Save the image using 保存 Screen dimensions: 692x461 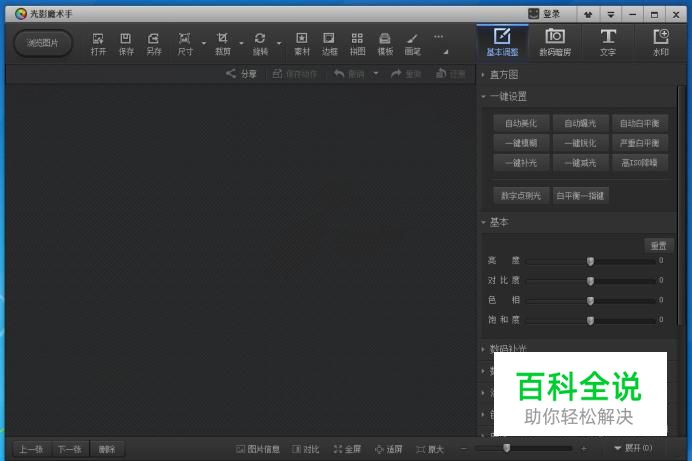click(126, 44)
